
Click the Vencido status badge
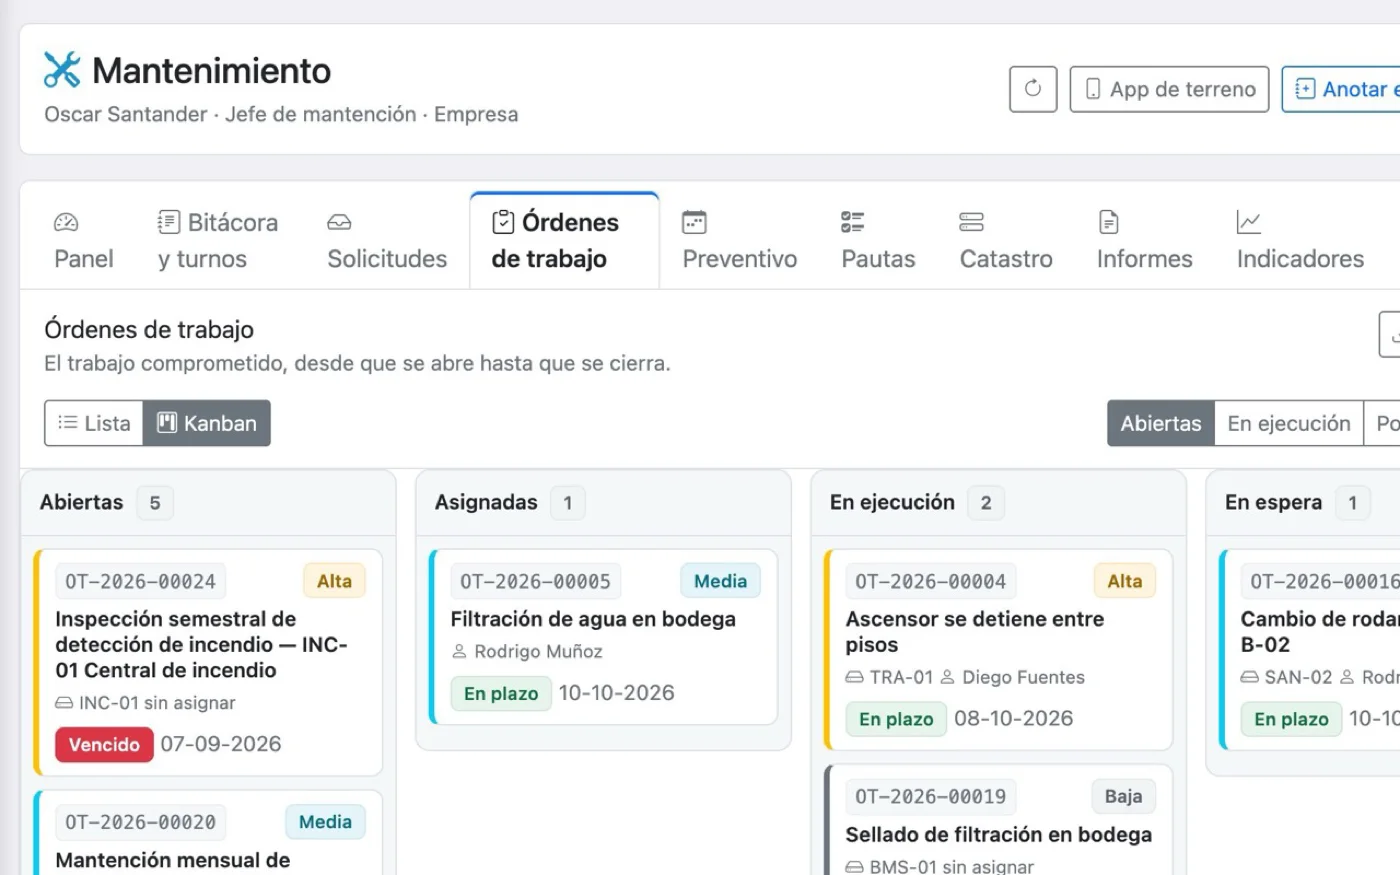tap(104, 744)
